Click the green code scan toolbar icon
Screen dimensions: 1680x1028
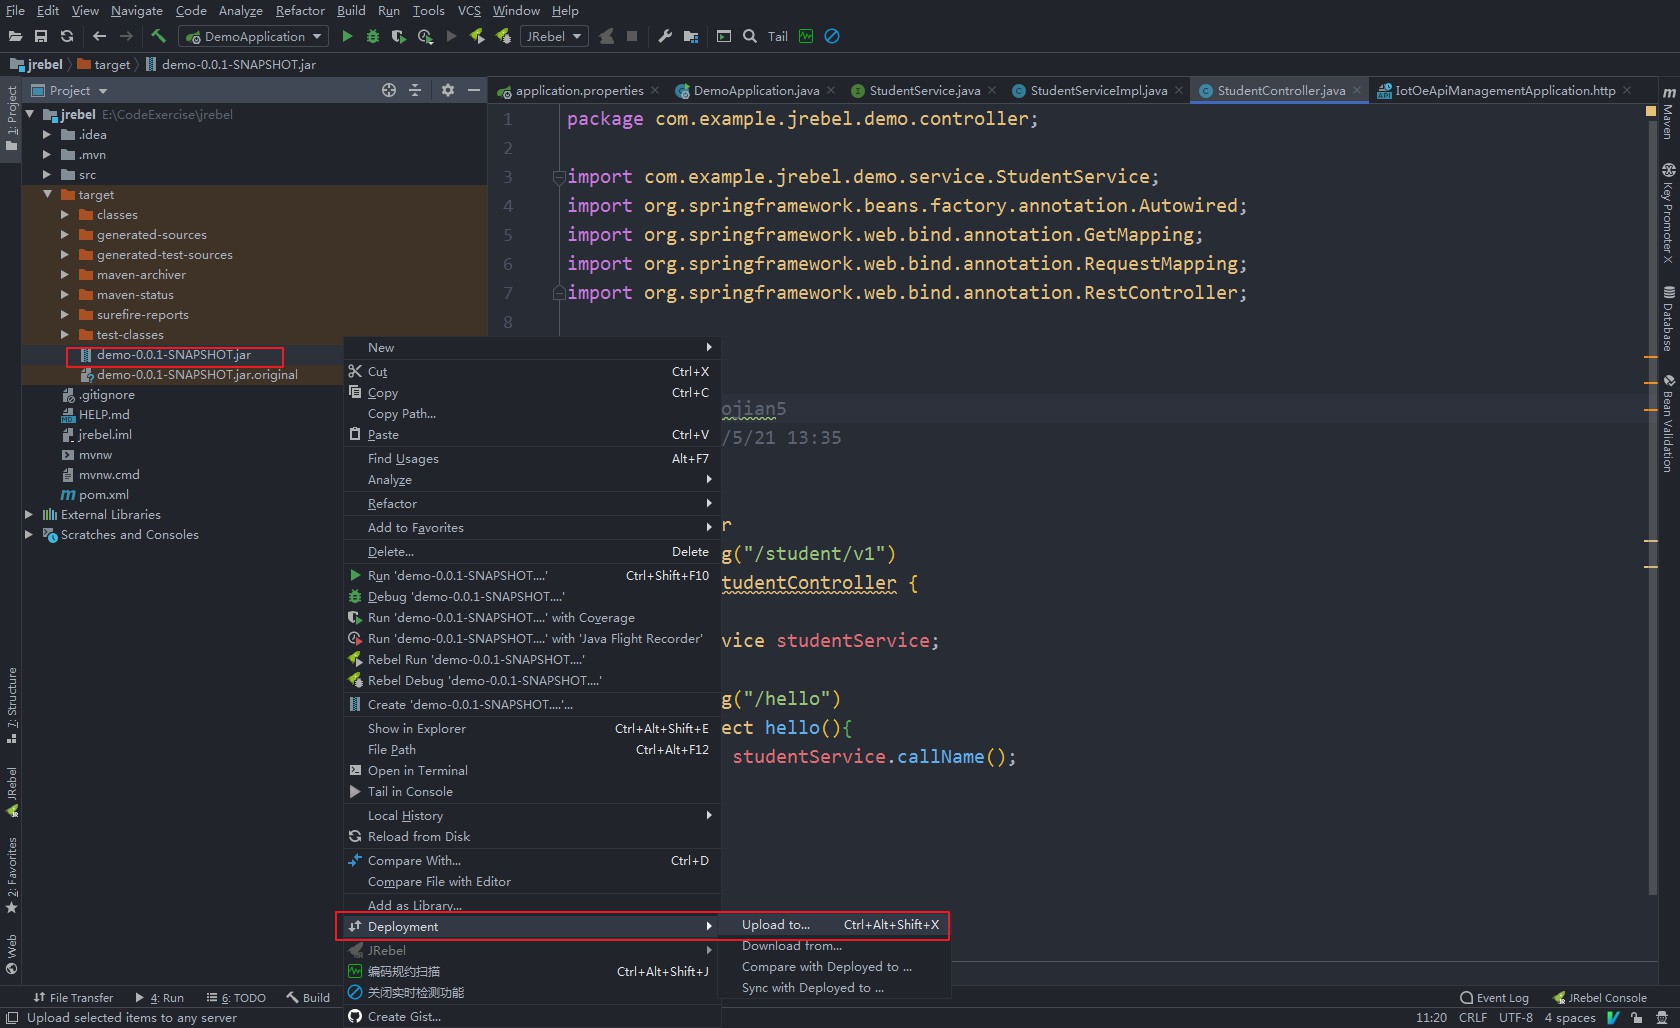coord(806,36)
